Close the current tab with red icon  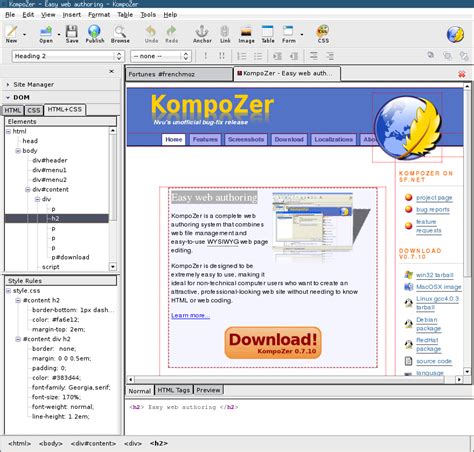pos(462,74)
